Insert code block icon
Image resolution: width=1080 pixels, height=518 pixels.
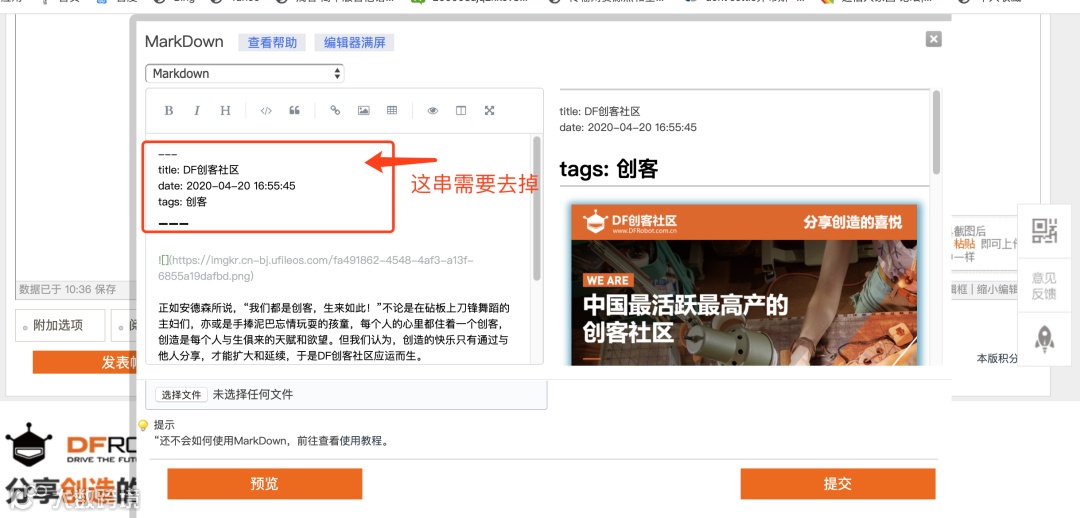[266, 111]
